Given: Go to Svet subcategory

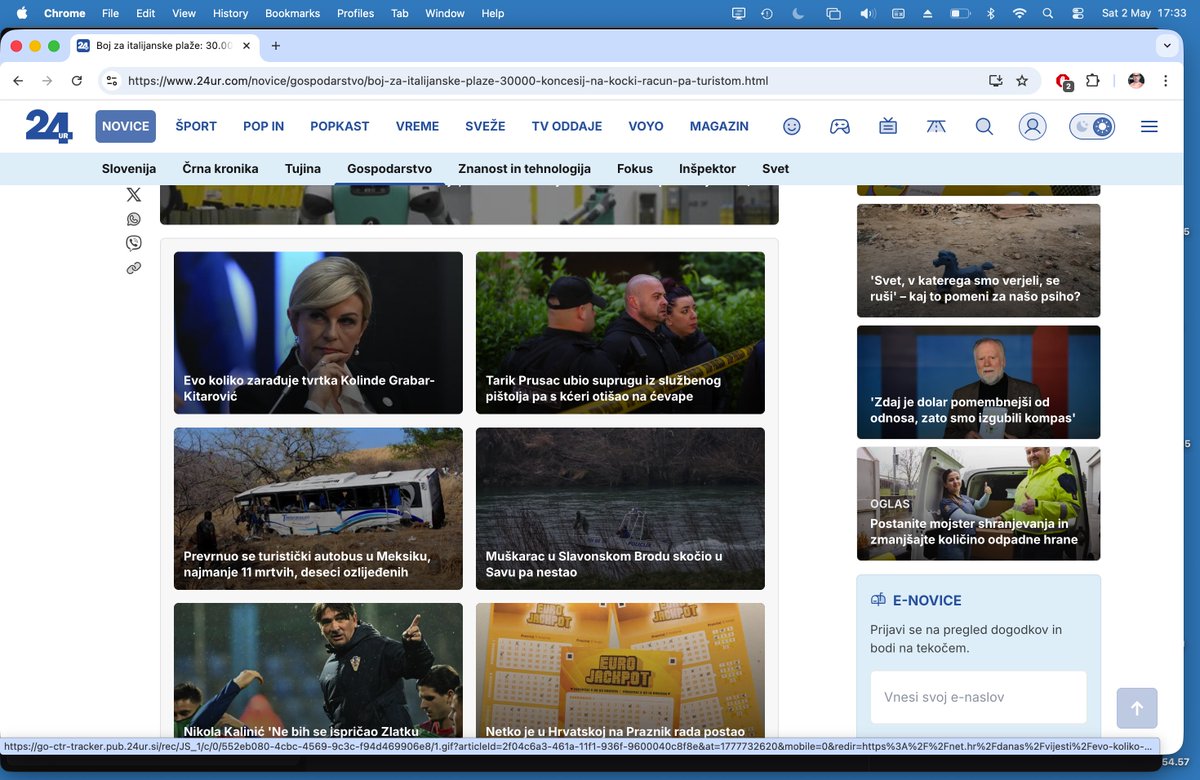Looking at the screenshot, I should coord(775,168).
